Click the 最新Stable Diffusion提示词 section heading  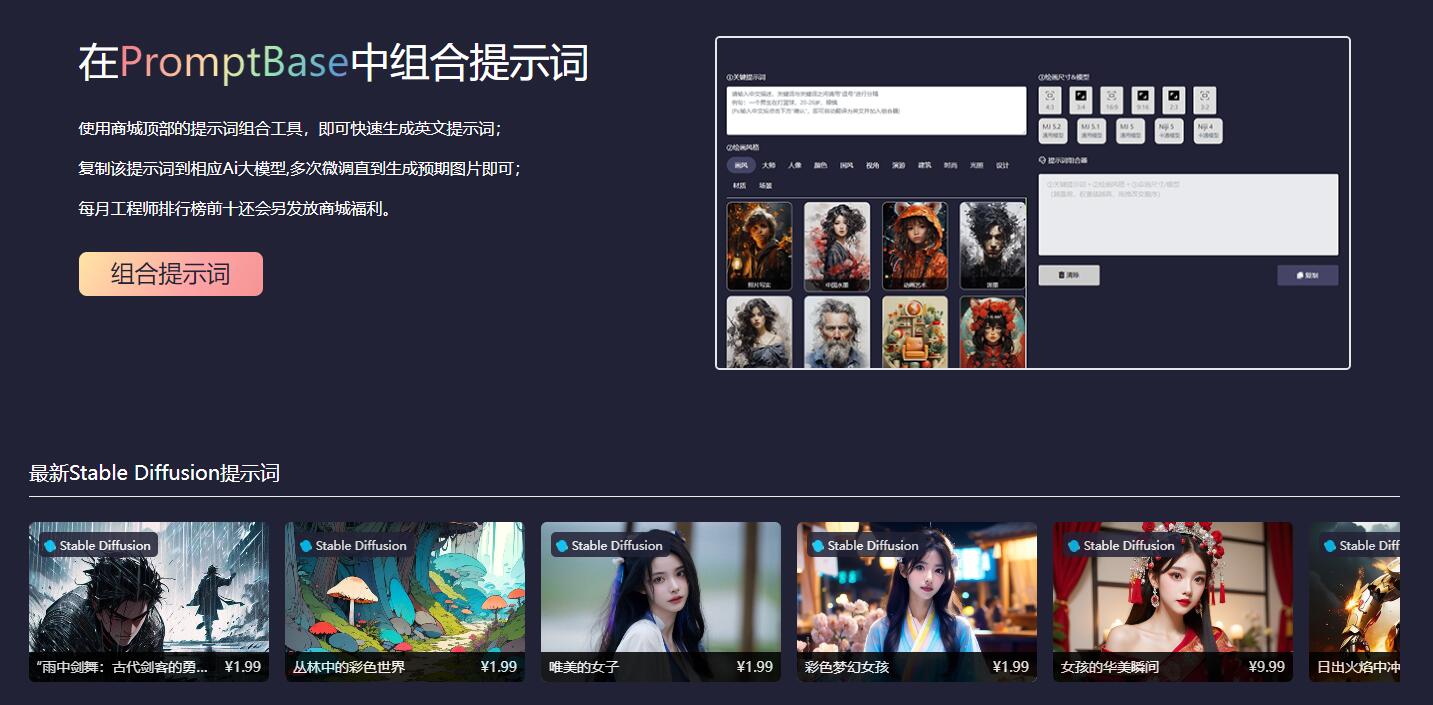coord(155,473)
